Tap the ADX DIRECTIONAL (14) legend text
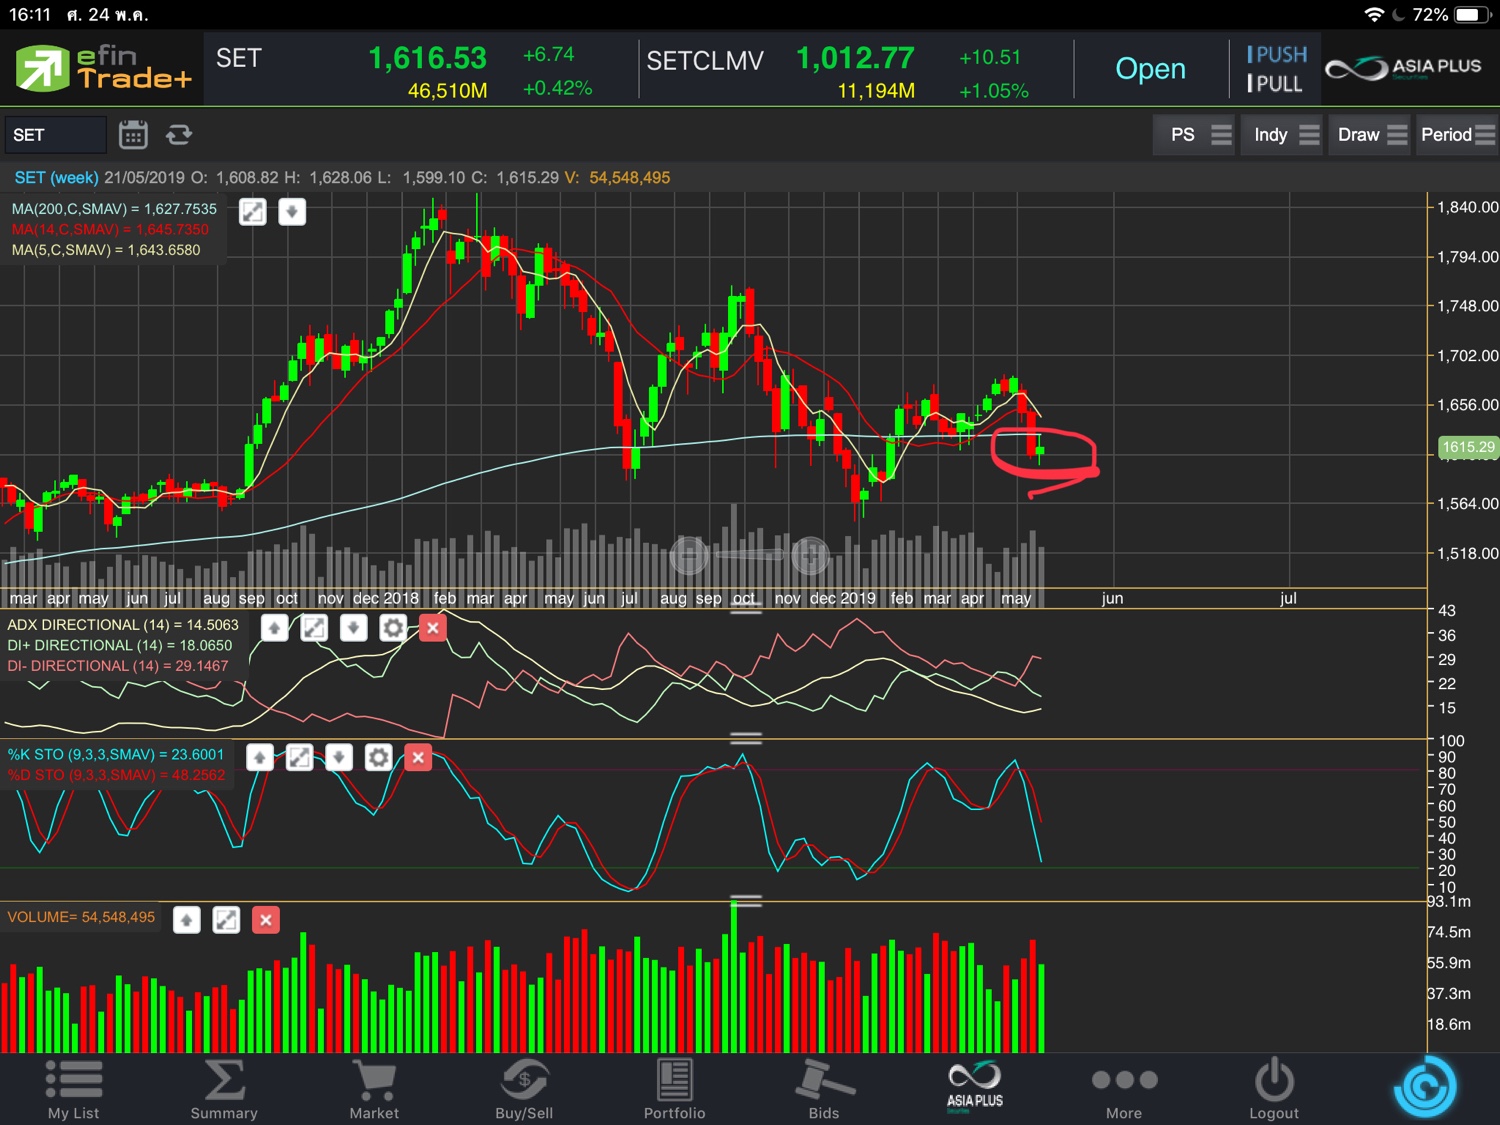1500x1125 pixels. tap(123, 625)
